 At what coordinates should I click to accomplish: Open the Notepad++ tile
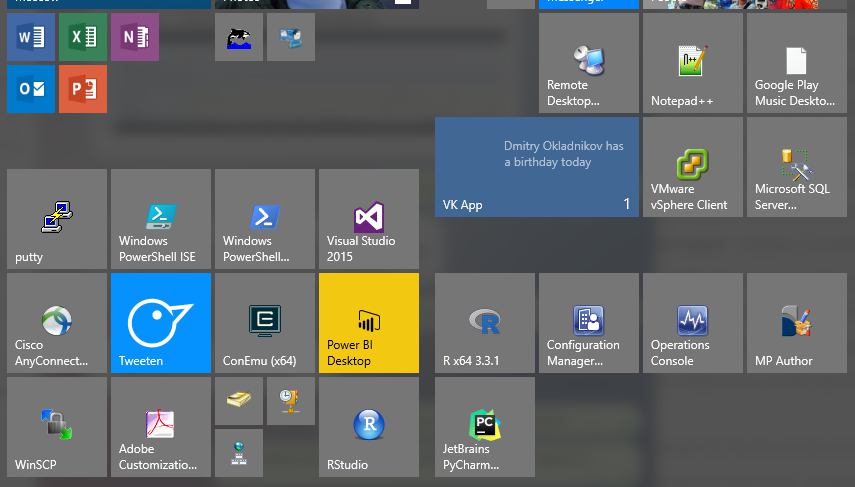click(x=693, y=63)
